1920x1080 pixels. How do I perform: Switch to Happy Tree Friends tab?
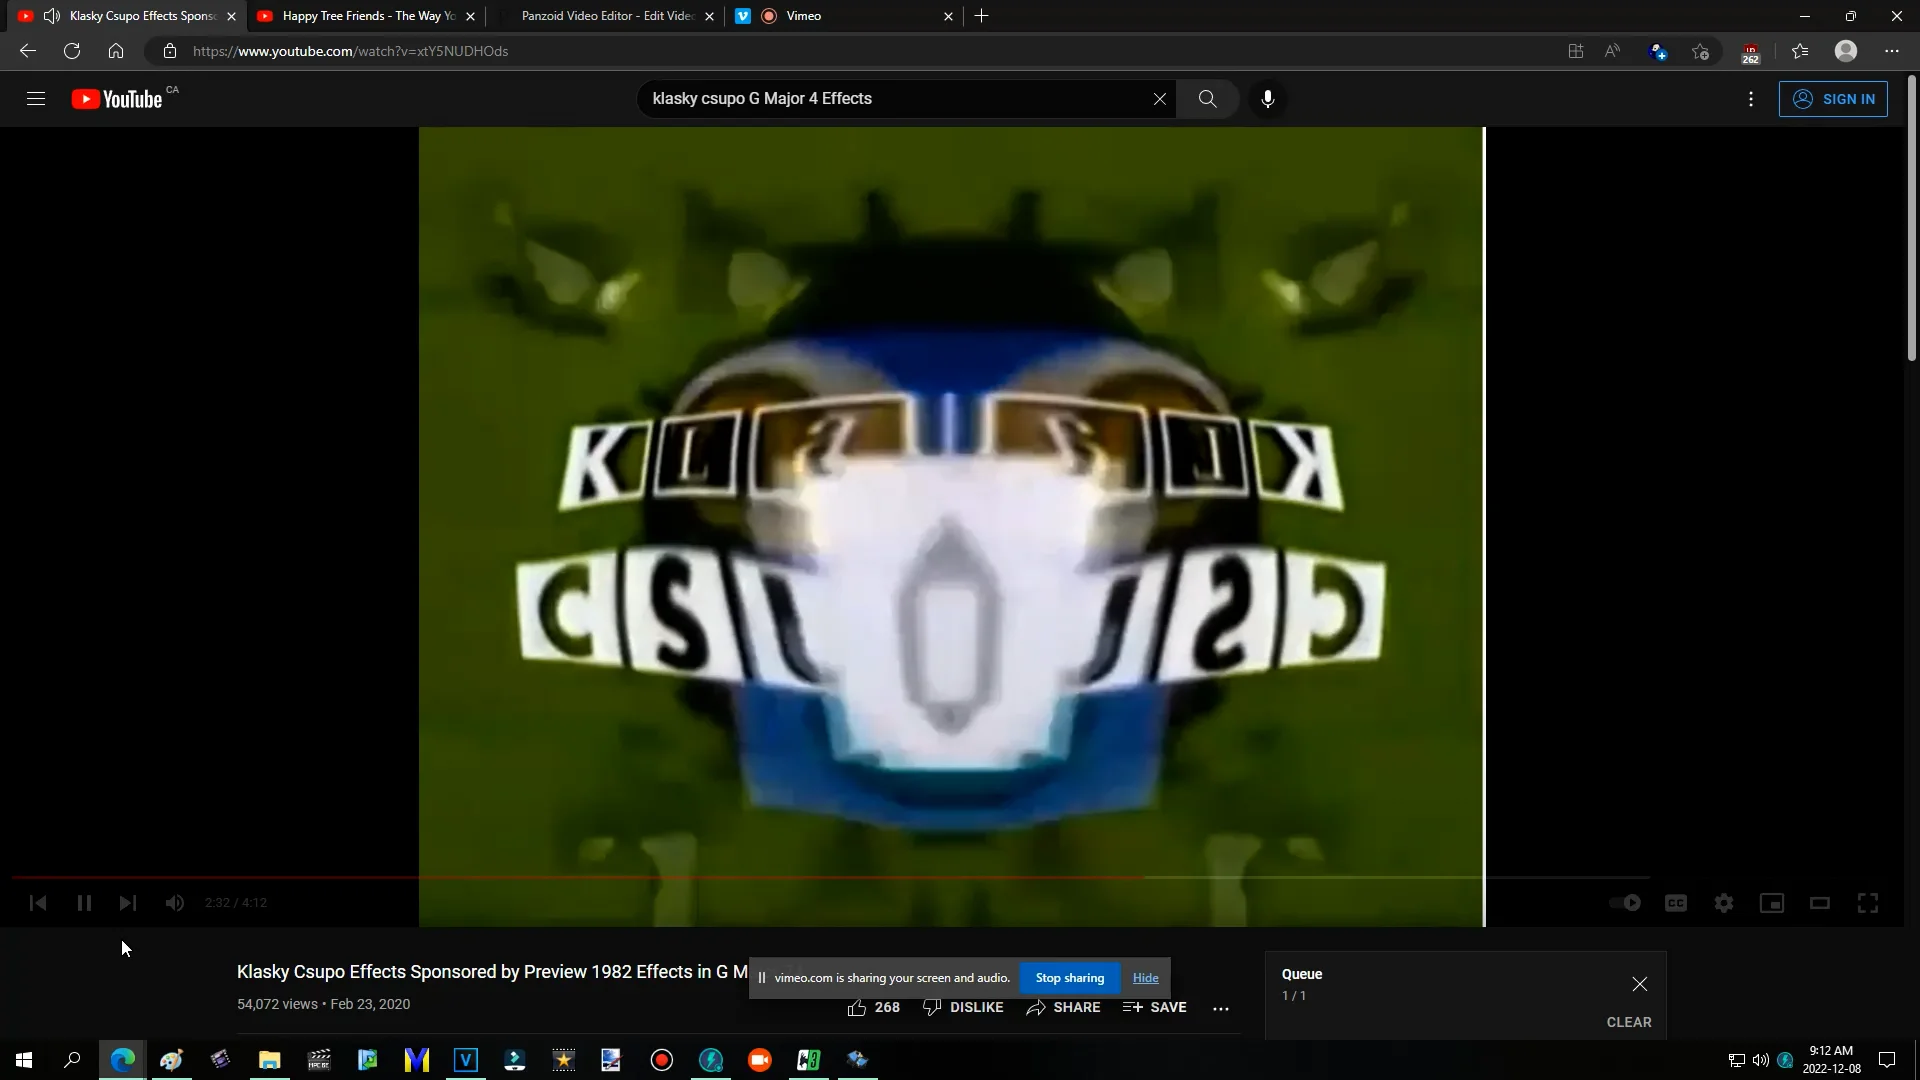(x=365, y=16)
